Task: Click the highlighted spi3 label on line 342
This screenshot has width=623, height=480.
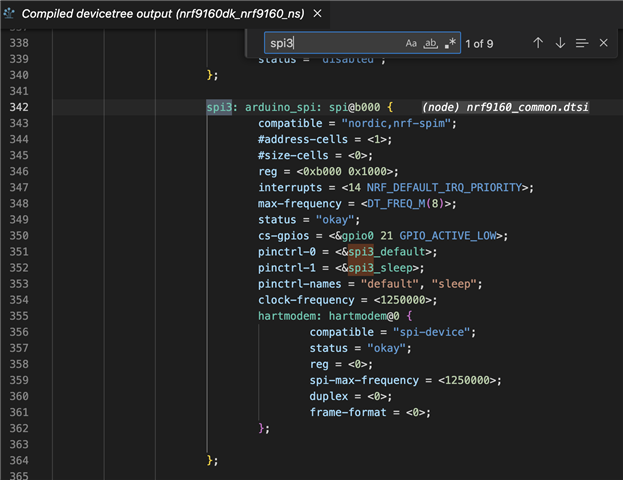Action: (218, 107)
